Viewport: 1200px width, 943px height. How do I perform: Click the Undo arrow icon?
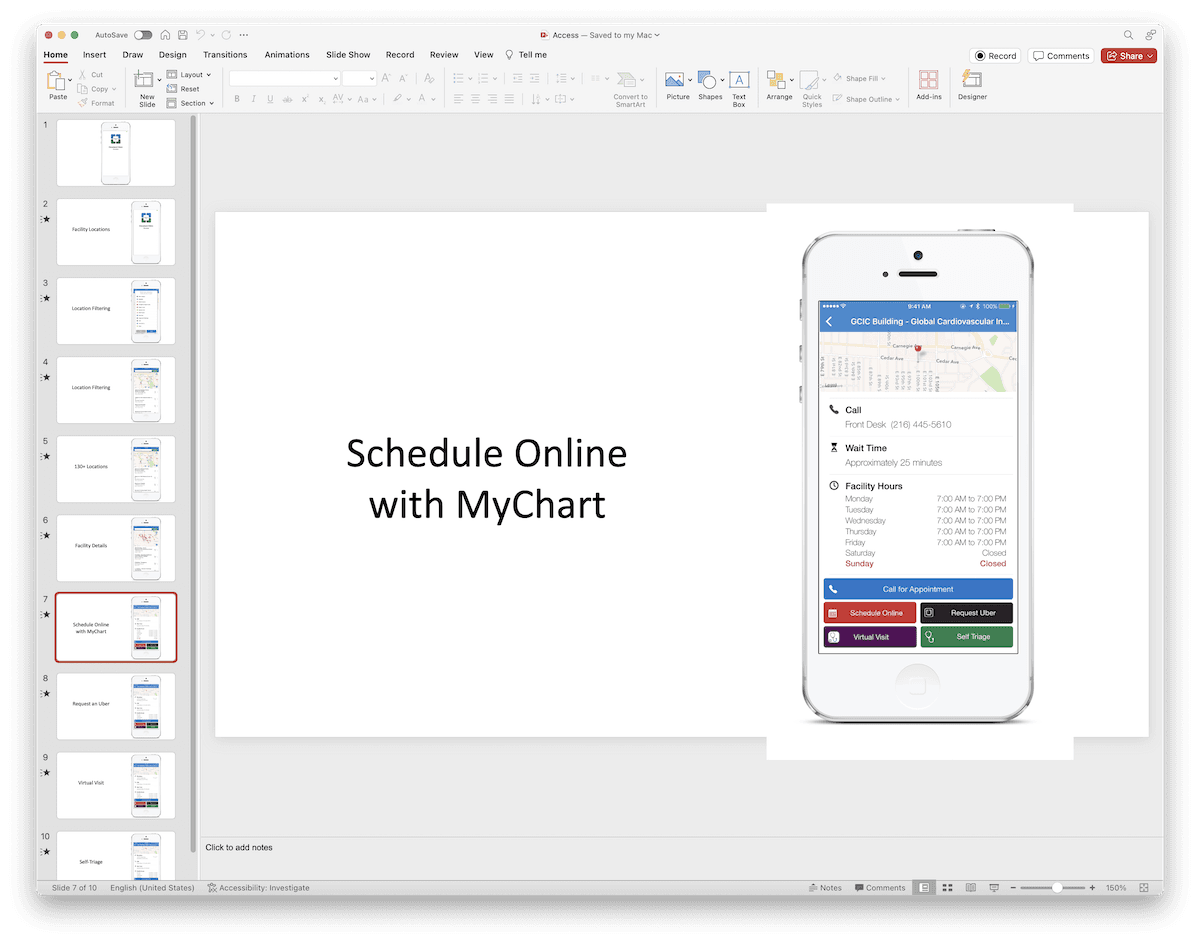pyautogui.click(x=201, y=35)
